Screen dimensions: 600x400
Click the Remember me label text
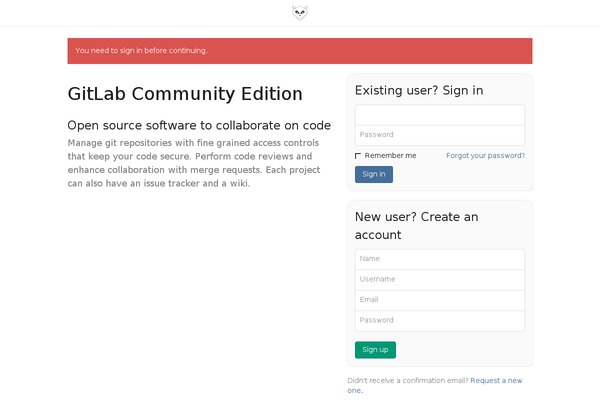(x=390, y=155)
